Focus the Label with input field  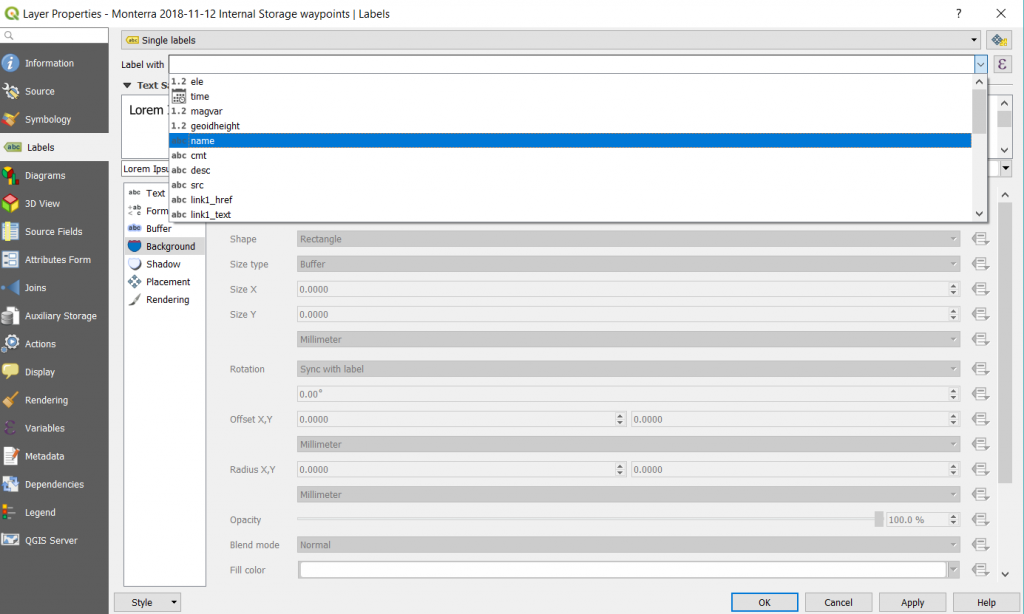(571, 64)
